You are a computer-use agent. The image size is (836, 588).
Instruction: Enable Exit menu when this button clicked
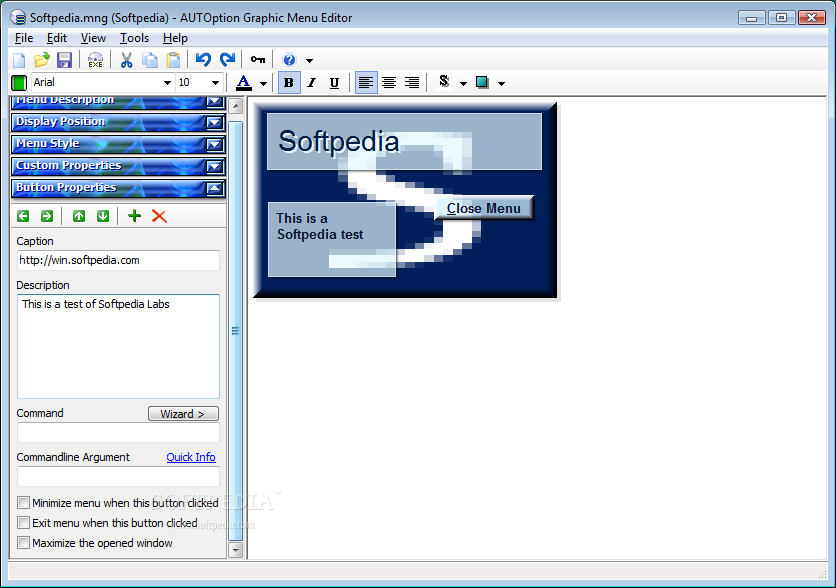coord(23,522)
